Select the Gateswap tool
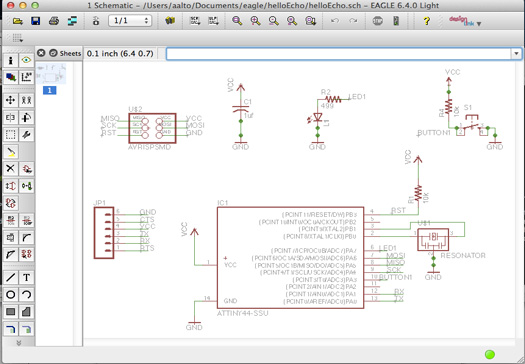Image resolution: width=525 pixels, height=364 pixels. (x=10, y=203)
